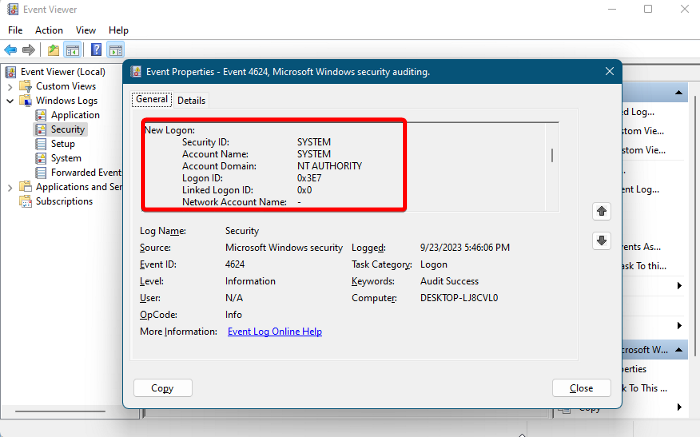The height and width of the screenshot is (437, 700).
Task: Click the NT AUTHORITY account domain value
Action: pos(329,166)
